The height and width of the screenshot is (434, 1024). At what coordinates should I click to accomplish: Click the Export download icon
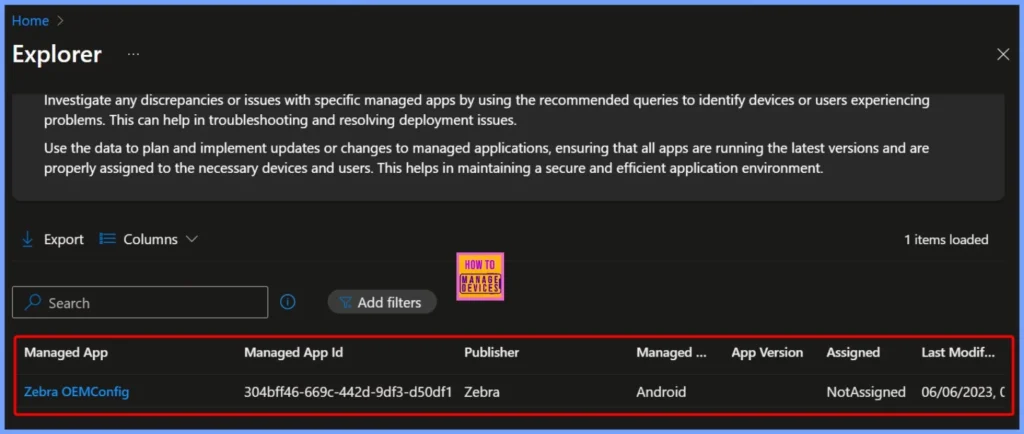[27, 240]
